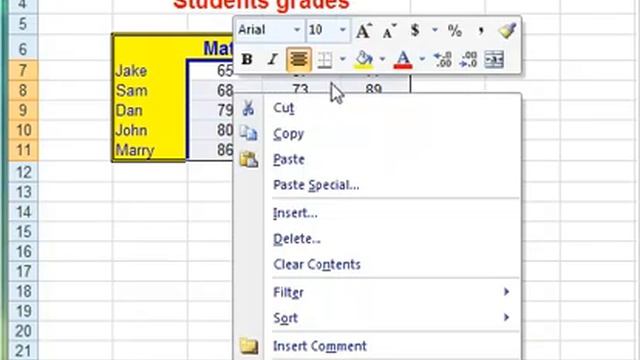Screen dimensions: 640x360
Task: Apply the yellow Fill Color bucket
Action: pos(364,60)
